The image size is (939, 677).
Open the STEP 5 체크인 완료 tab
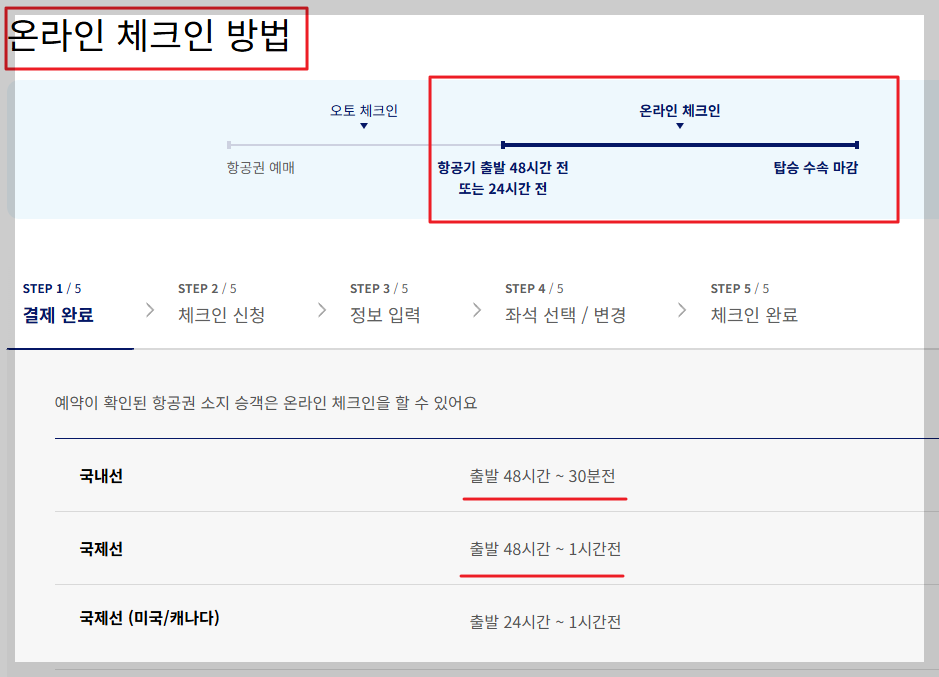pyautogui.click(x=754, y=303)
